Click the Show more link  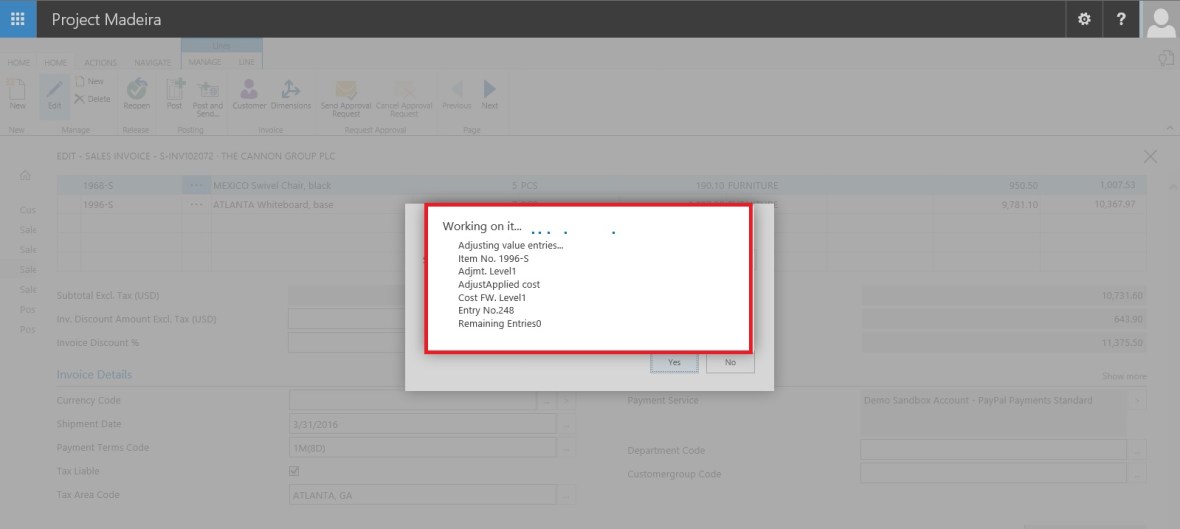click(x=1124, y=376)
